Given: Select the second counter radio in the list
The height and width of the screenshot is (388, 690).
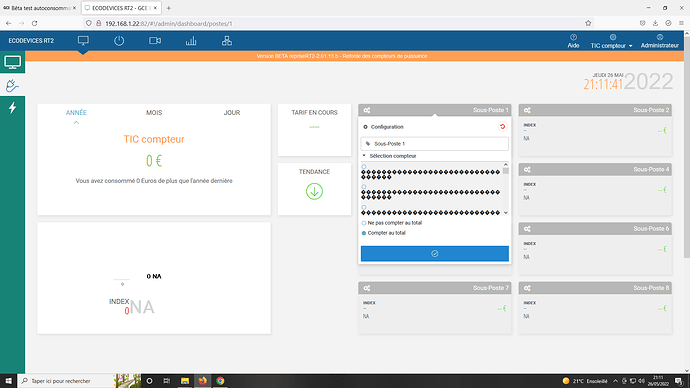Looking at the screenshot, I should pyautogui.click(x=364, y=187).
